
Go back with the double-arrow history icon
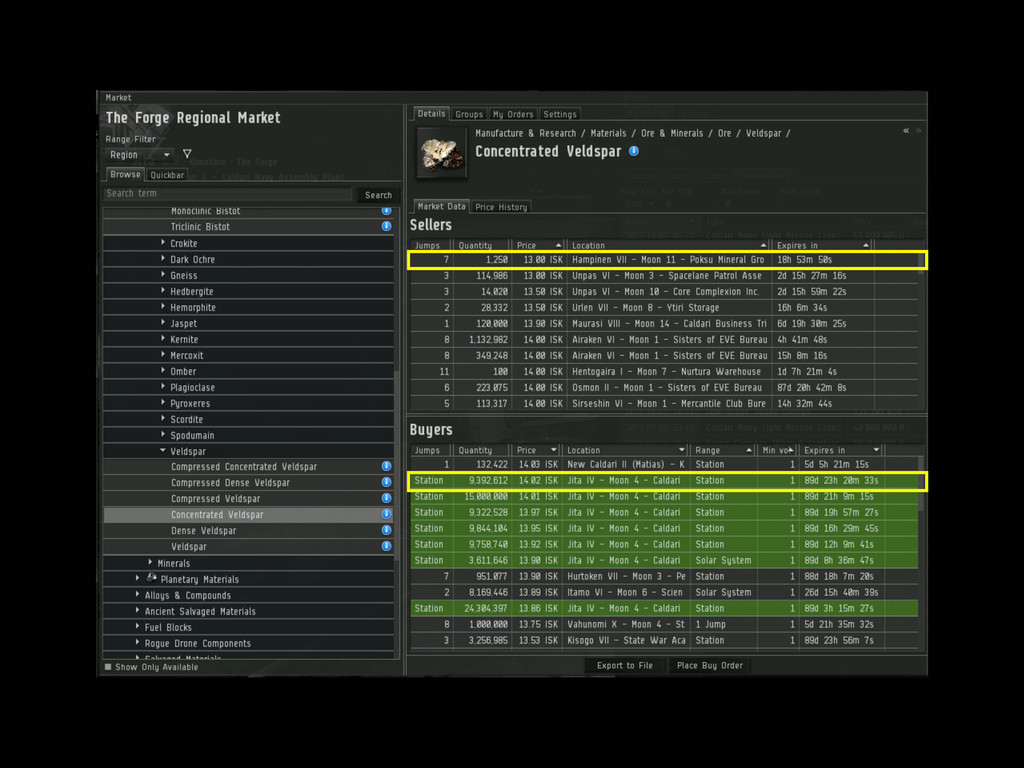coord(906,131)
